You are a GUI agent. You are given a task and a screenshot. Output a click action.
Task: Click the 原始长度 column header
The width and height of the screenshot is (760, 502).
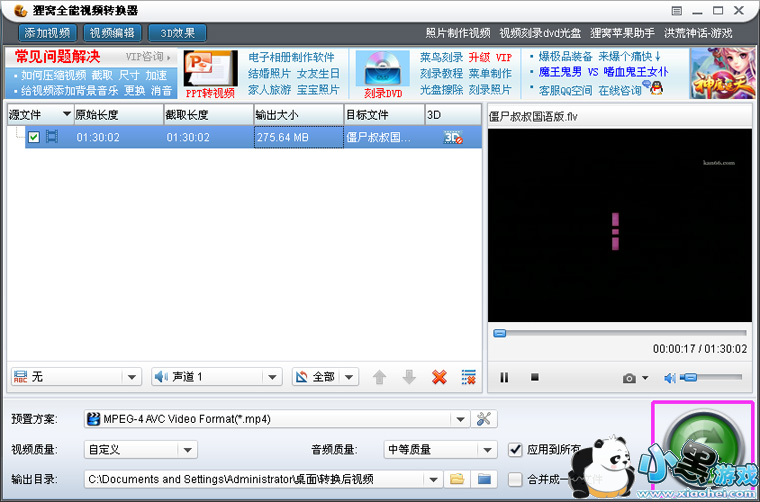119,115
